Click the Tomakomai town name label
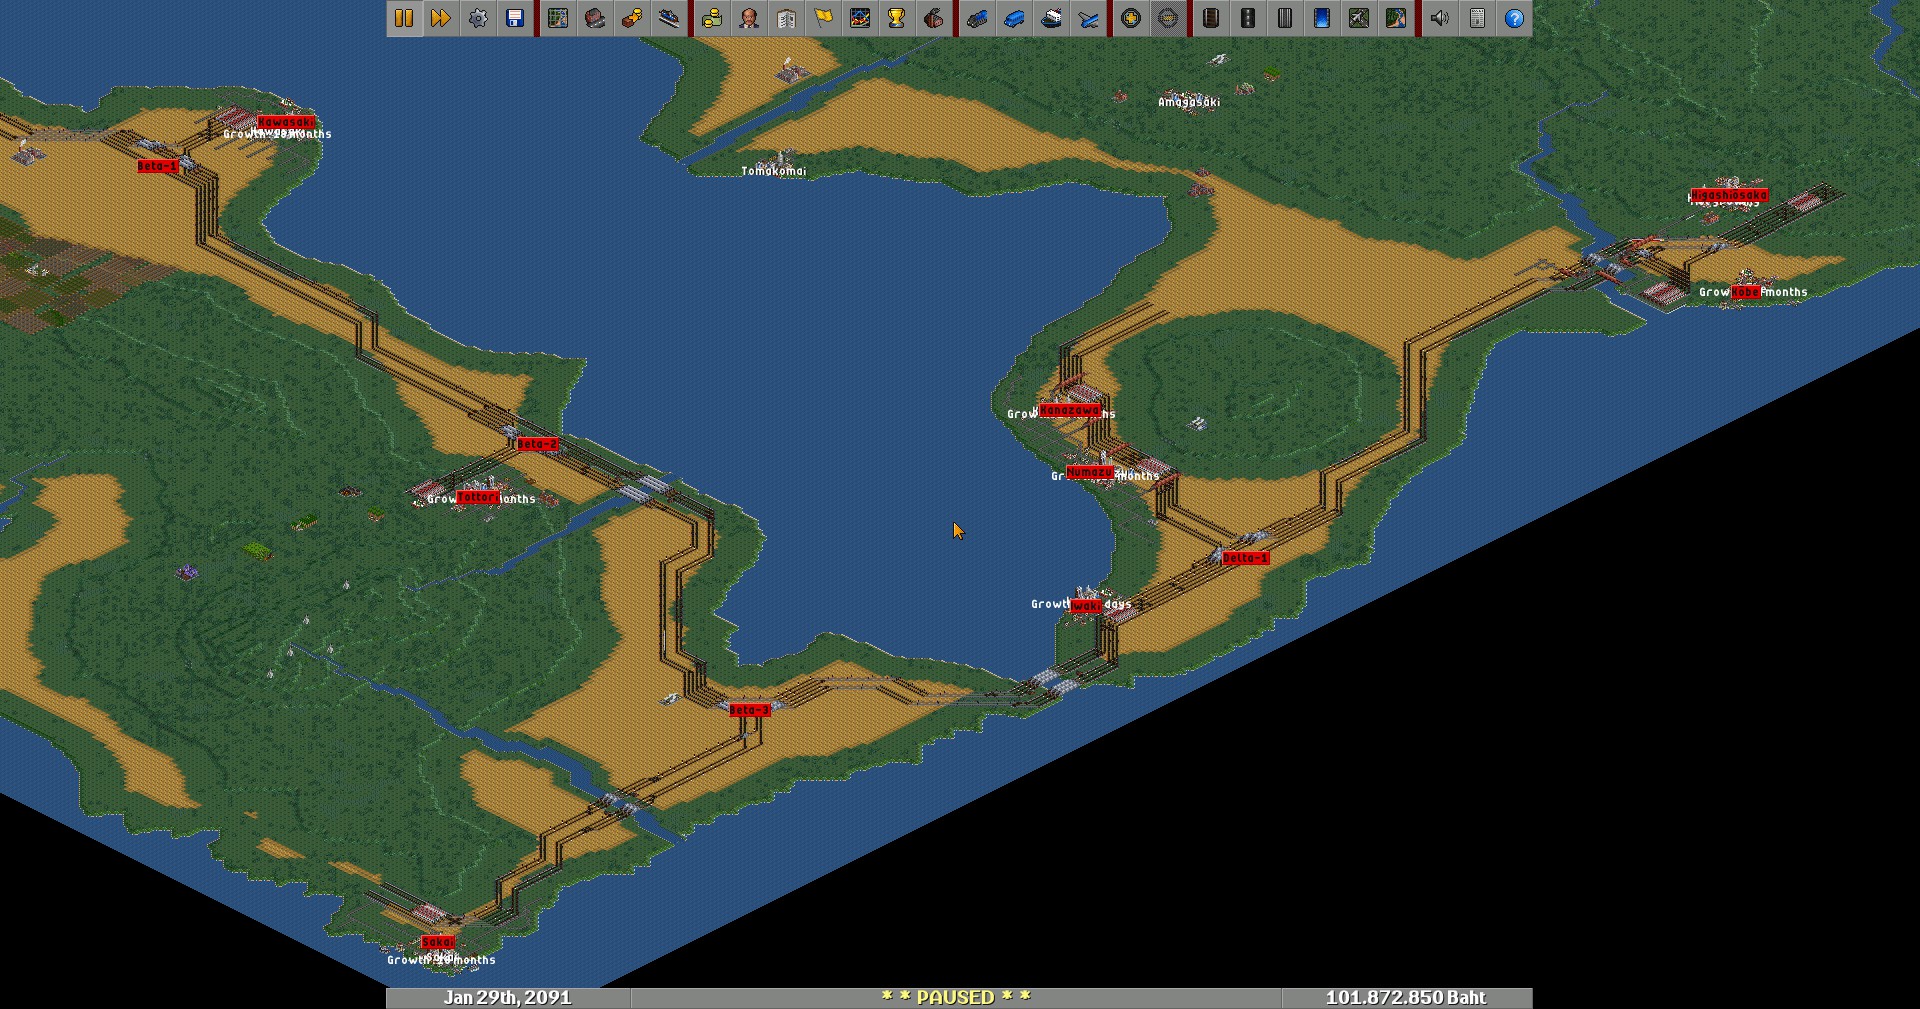Viewport: 1920px width, 1009px height. [x=773, y=171]
